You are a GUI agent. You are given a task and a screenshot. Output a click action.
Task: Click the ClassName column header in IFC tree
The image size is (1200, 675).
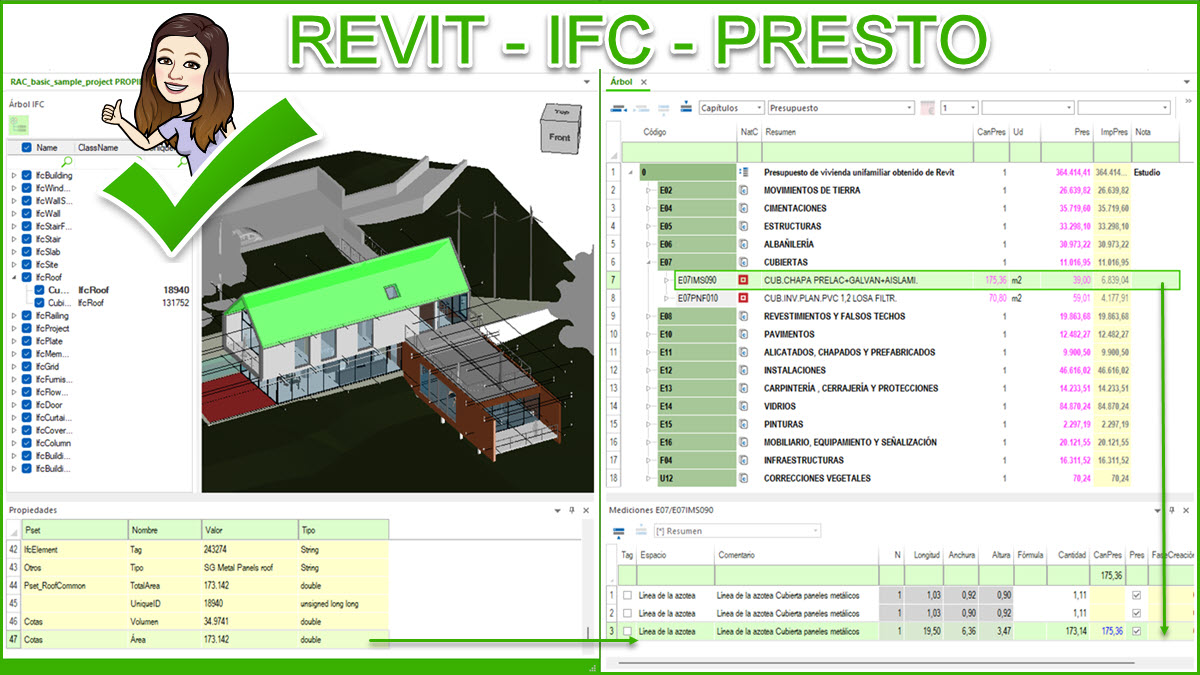[98, 147]
